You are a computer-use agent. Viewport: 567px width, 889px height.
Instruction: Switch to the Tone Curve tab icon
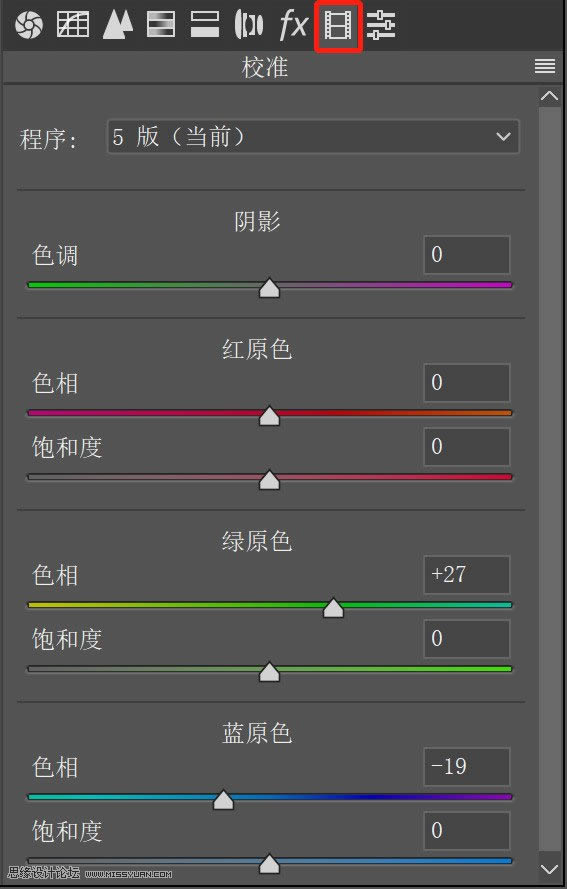(73, 25)
